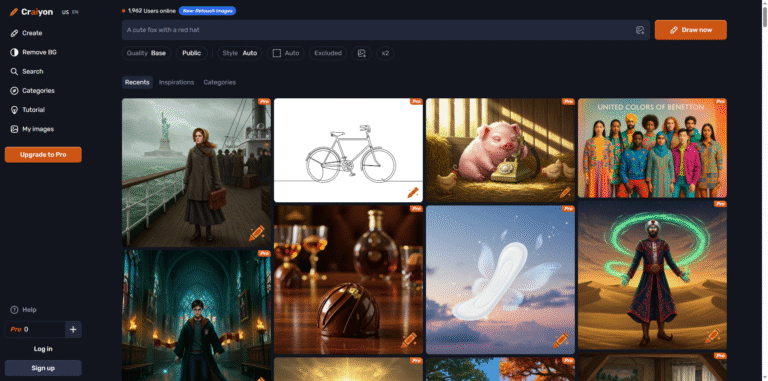Open the chocolate truffle and whiskey image
Image resolution: width=768 pixels, height=381 pixels.
(x=348, y=280)
